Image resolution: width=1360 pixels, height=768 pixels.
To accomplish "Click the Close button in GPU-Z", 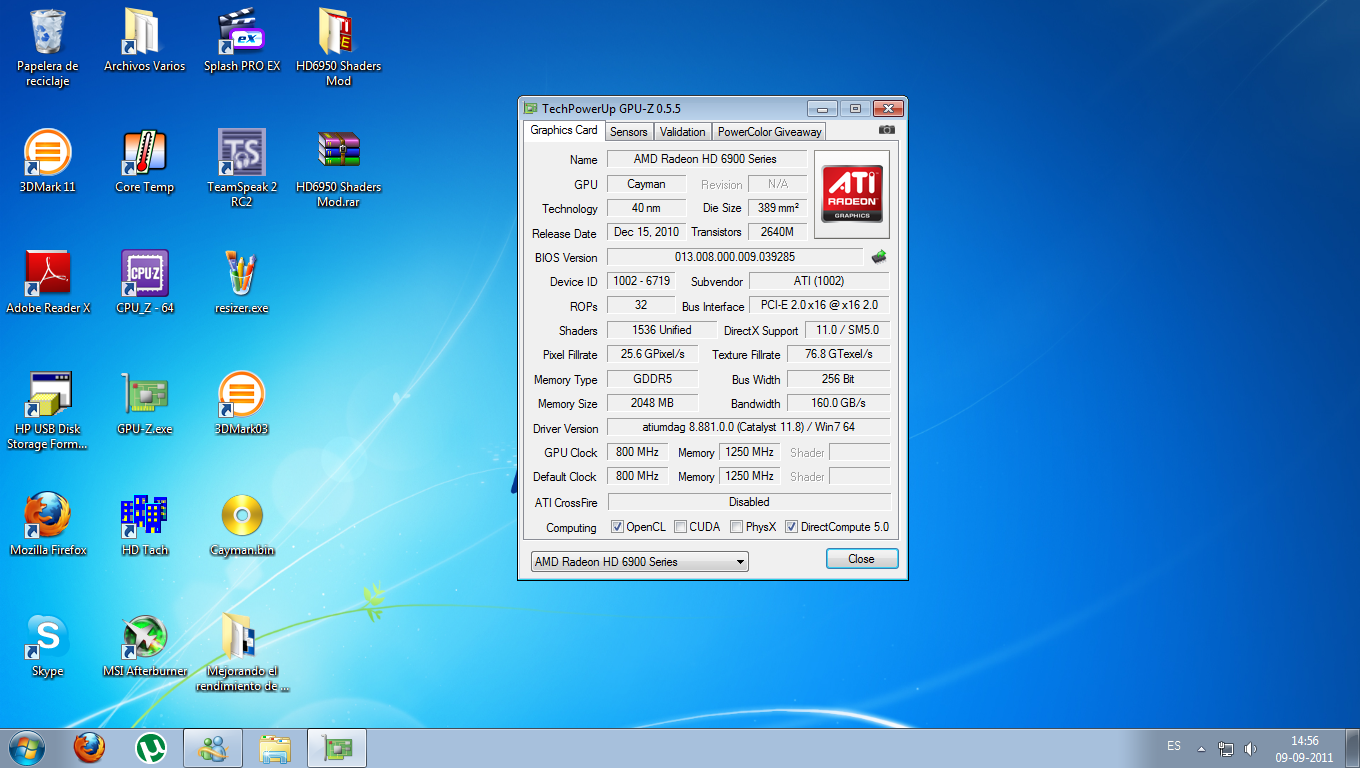I will coord(862,559).
